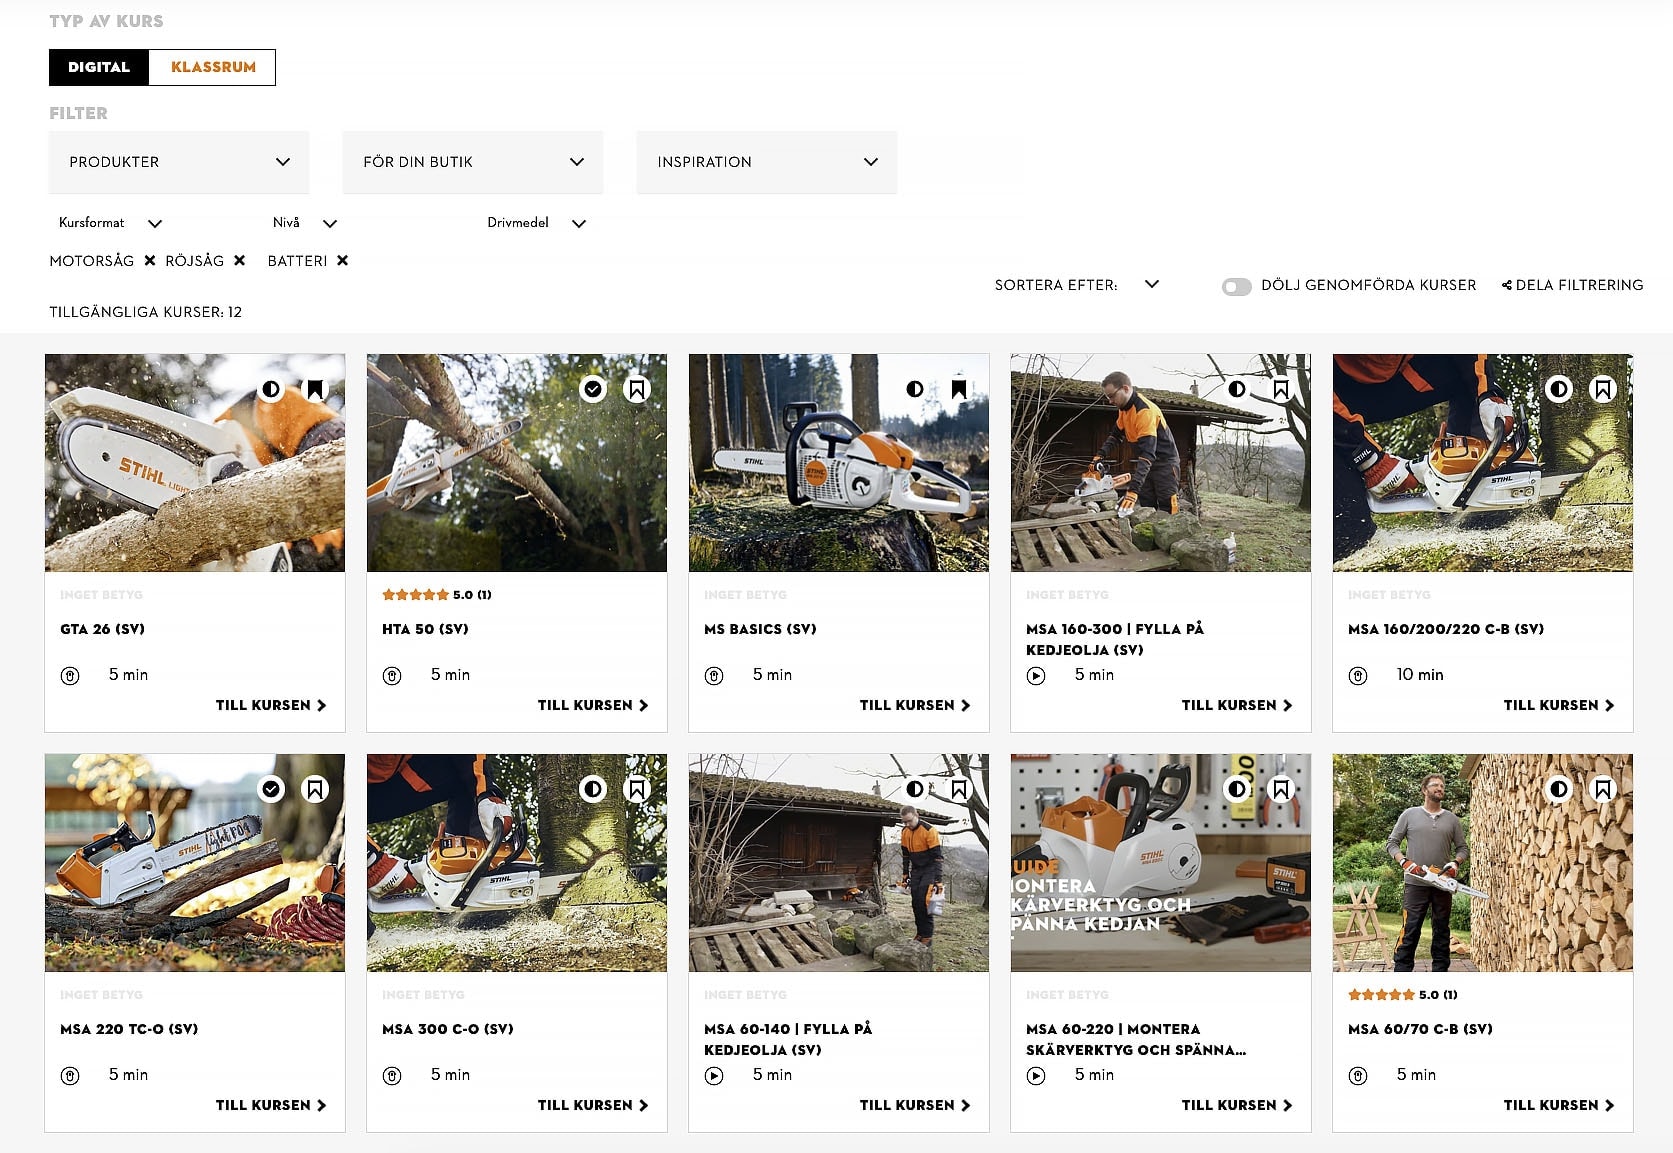
Task: Click the video play icon on MSA 60-220 card
Action: (x=1036, y=1076)
